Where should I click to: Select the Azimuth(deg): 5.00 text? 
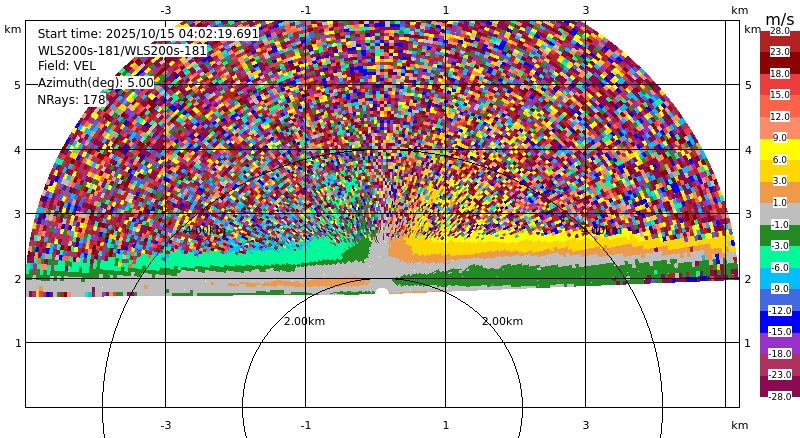95,83
